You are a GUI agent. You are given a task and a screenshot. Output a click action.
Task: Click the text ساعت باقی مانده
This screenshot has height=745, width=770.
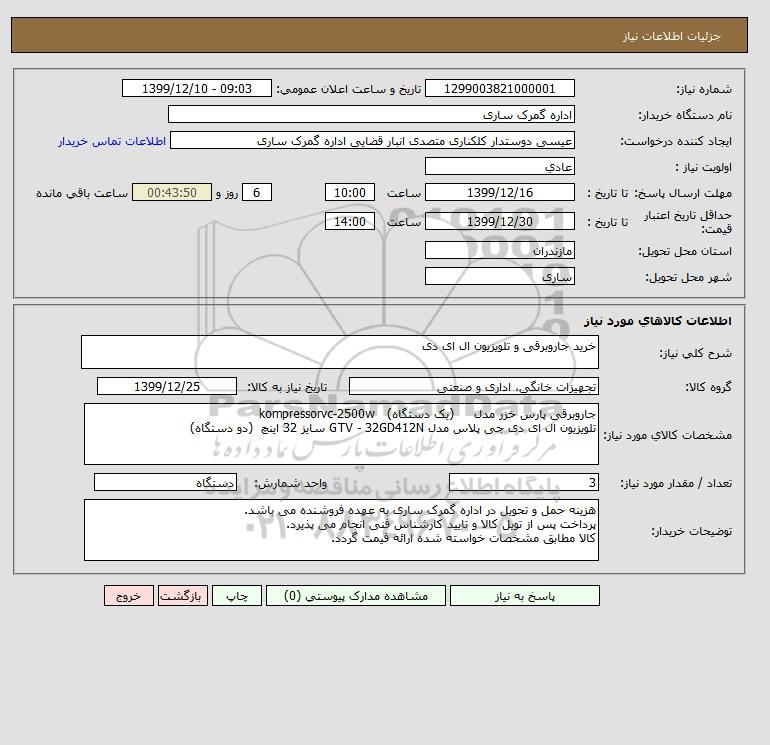click(82, 193)
